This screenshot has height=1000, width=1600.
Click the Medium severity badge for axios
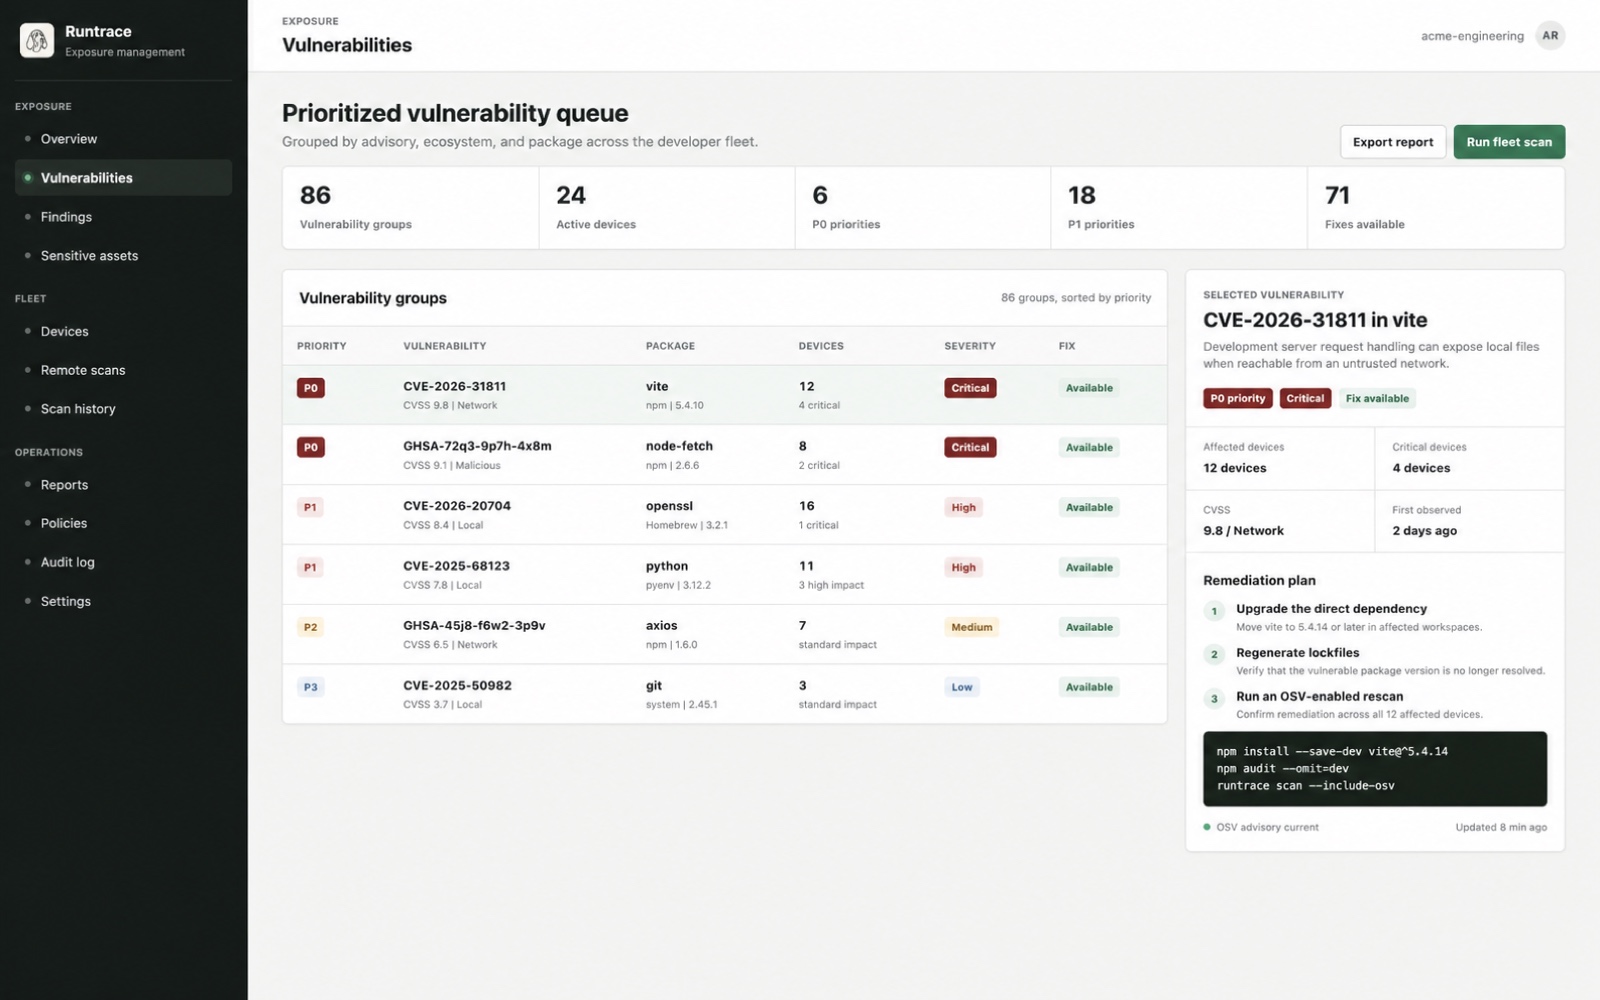point(972,627)
